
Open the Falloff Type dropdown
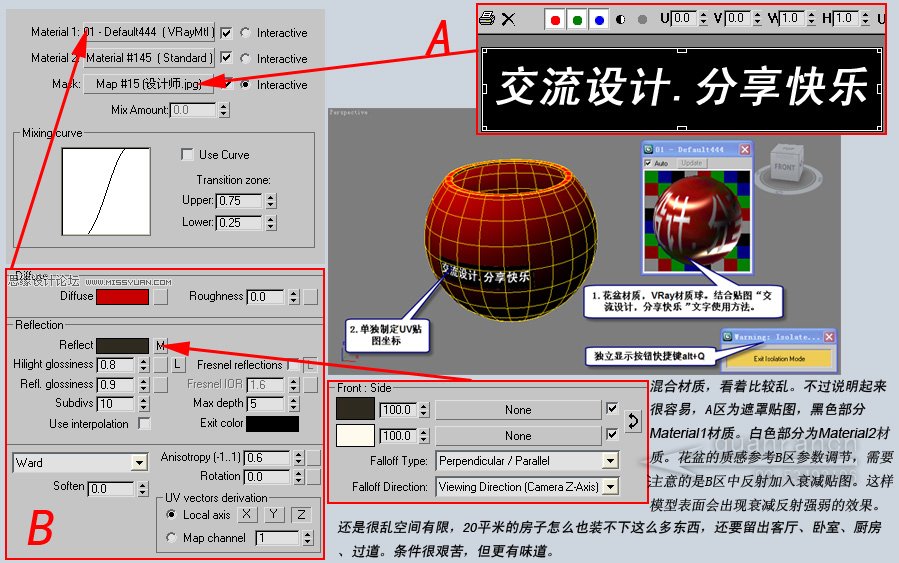pos(527,461)
